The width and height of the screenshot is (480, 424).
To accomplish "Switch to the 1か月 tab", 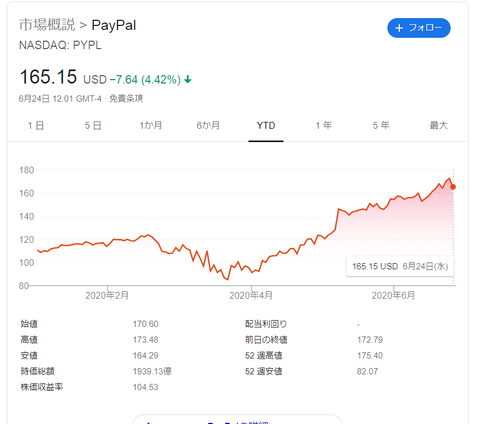I will [151, 126].
